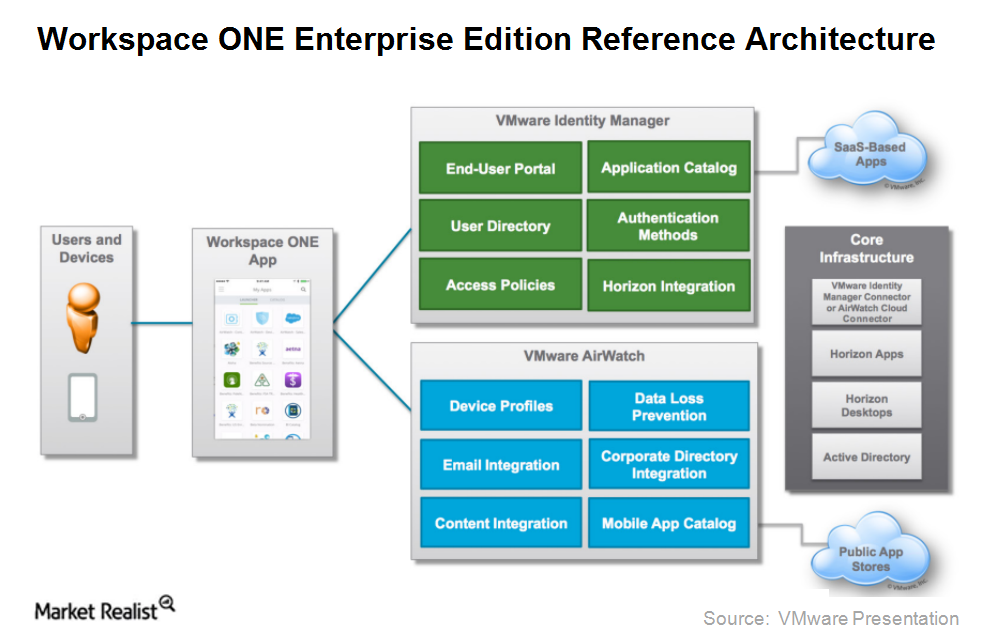Screen dimensions: 997x637
Task: Click the Horizon Desktops box
Action: [867, 405]
